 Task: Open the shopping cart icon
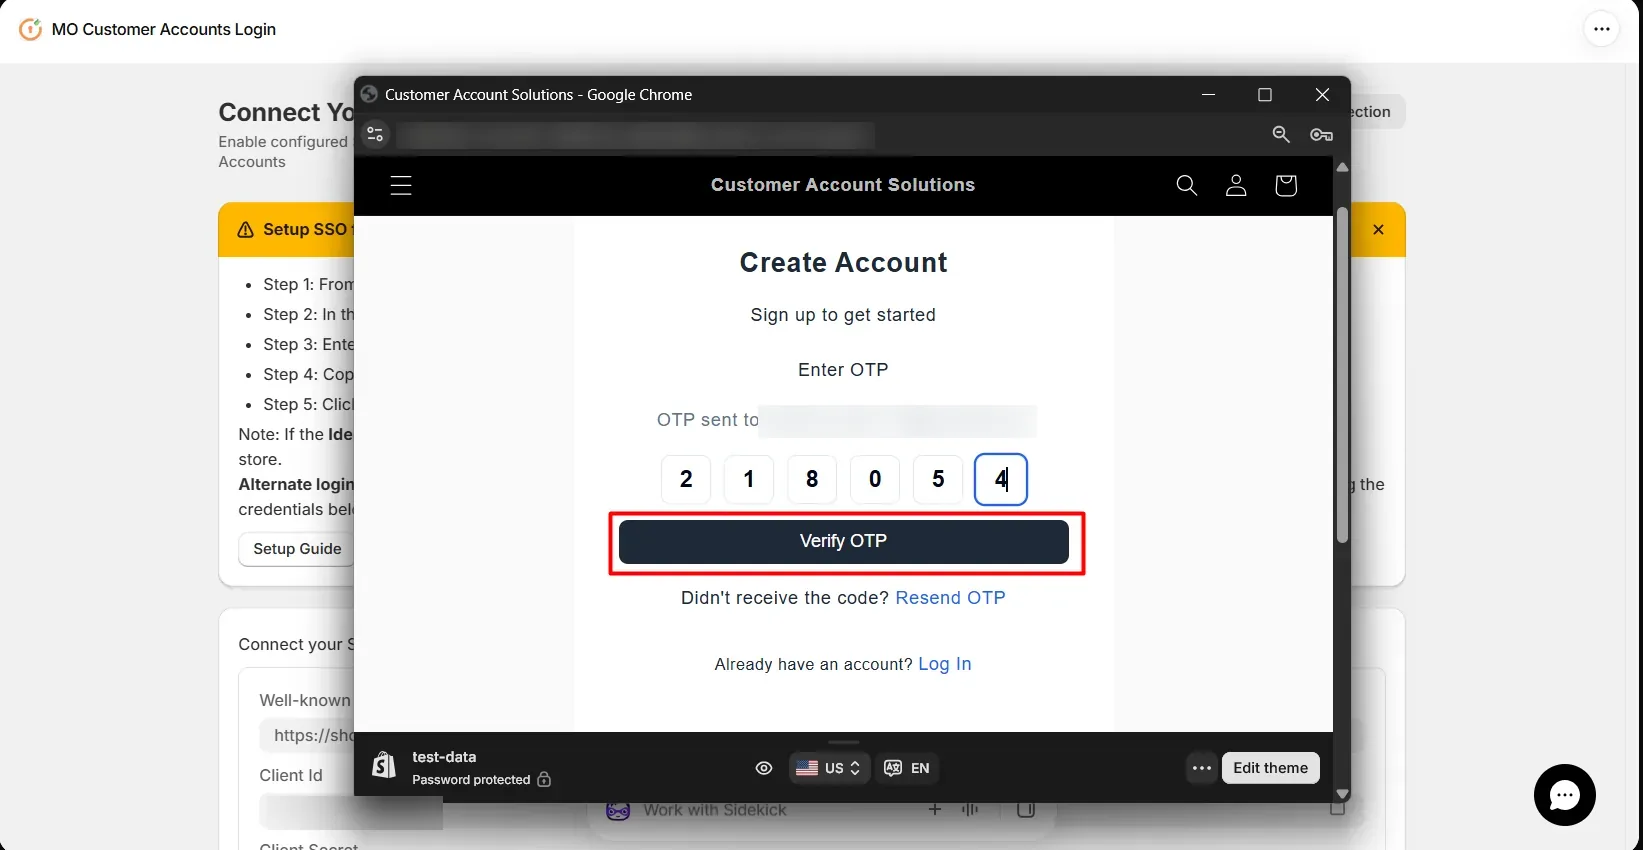(1286, 185)
